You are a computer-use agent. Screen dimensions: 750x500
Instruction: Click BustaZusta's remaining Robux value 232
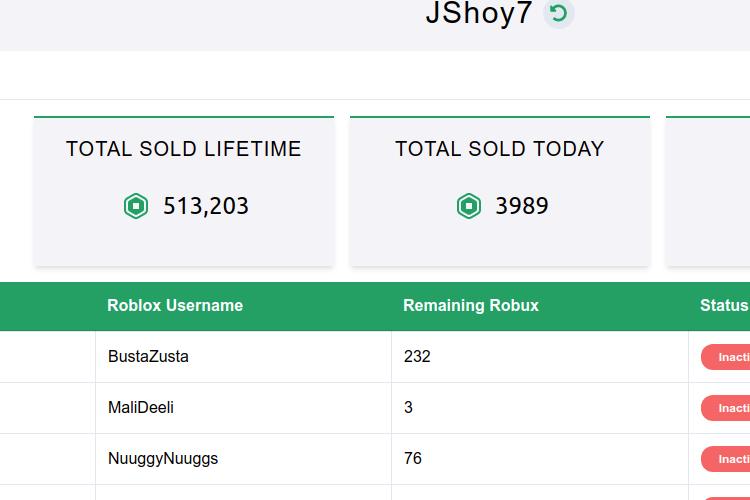pyautogui.click(x=417, y=356)
